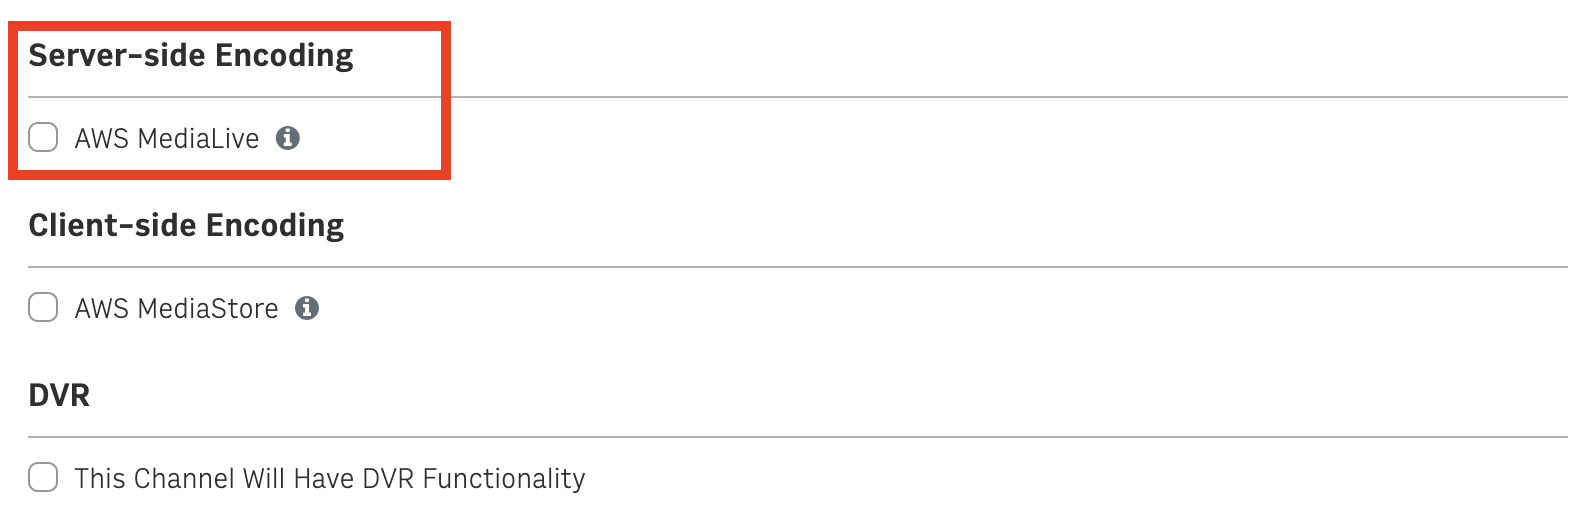Tick the AWS MediaStore checkbox
Screen dimensions: 1592x532
click(43, 307)
